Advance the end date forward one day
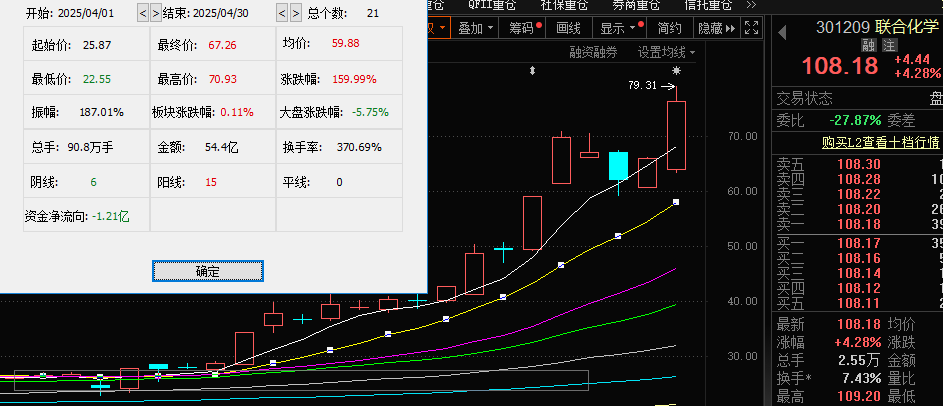Screen dimensions: 943x406 click(x=296, y=13)
